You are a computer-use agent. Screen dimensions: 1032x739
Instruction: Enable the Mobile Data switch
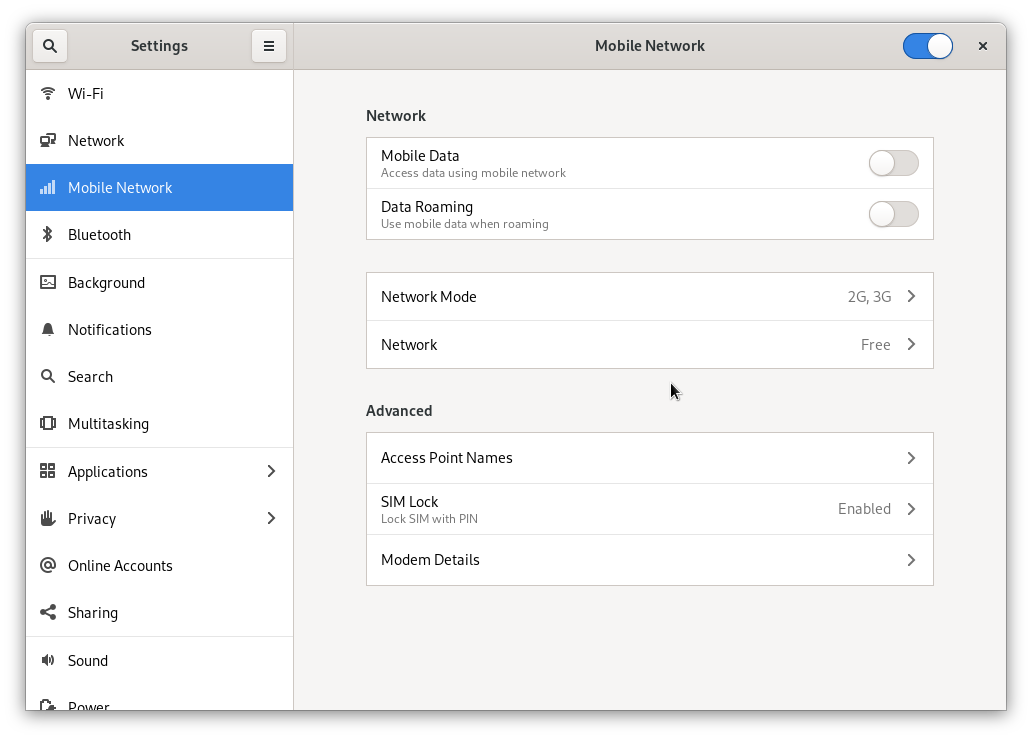coord(893,164)
